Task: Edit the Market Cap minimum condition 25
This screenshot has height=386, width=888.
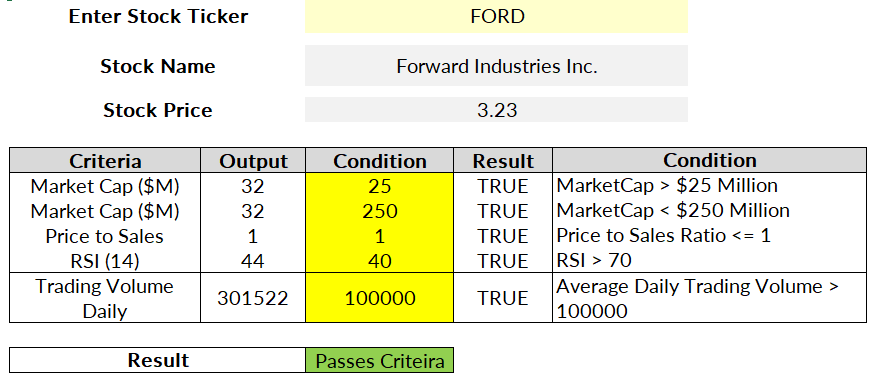Action: pos(379,186)
